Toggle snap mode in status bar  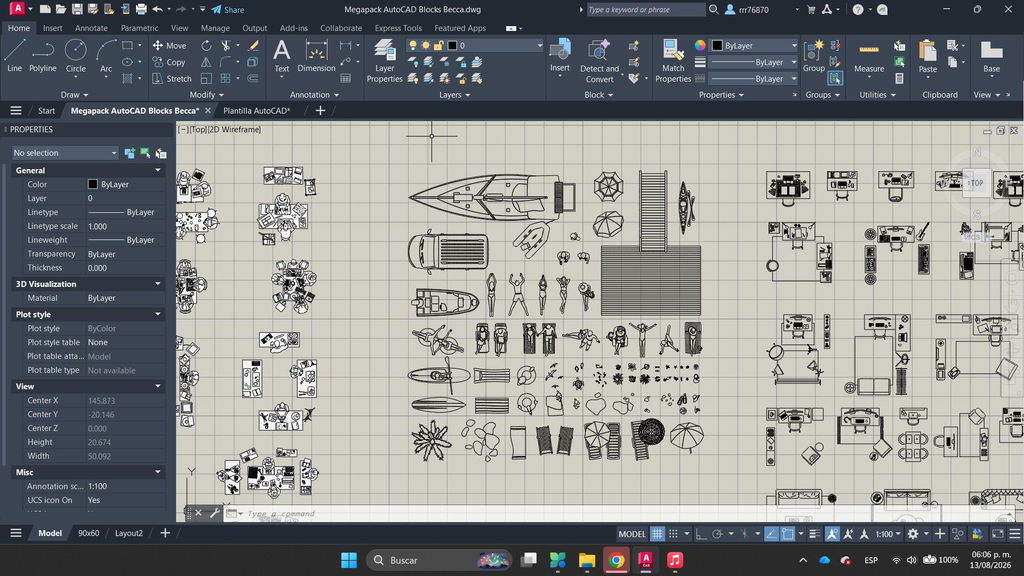pyautogui.click(x=673, y=534)
